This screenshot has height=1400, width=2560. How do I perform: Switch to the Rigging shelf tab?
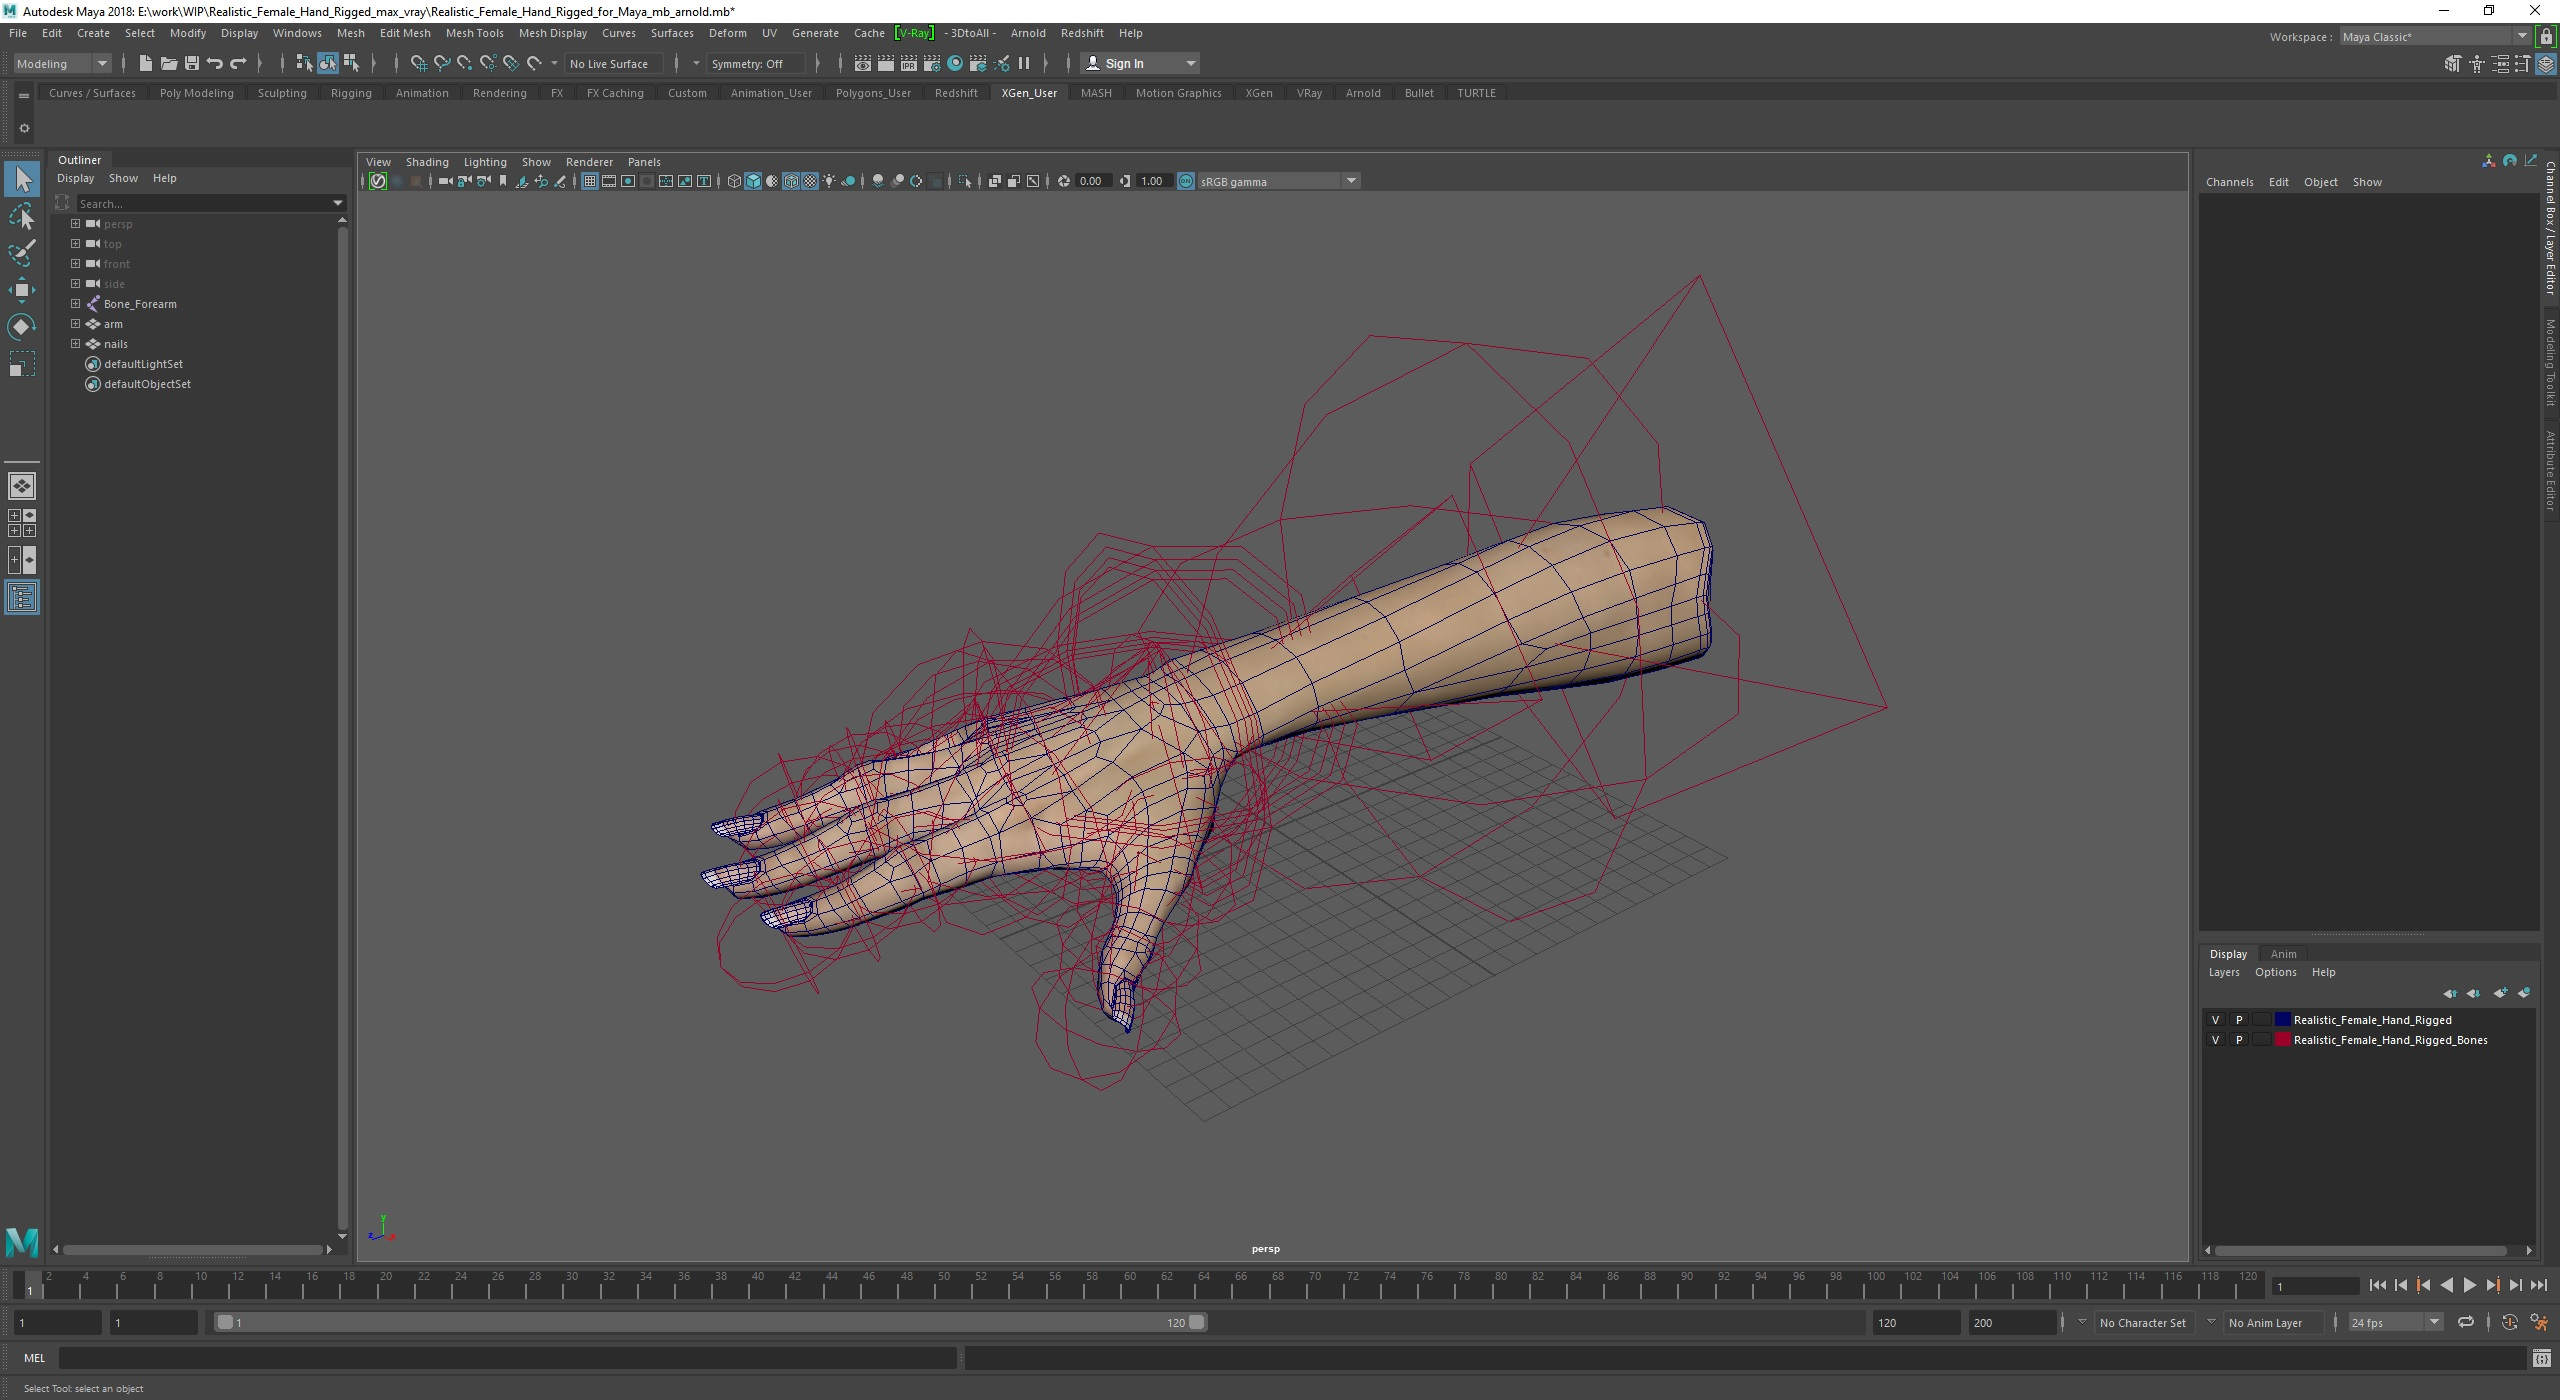pos(351,93)
